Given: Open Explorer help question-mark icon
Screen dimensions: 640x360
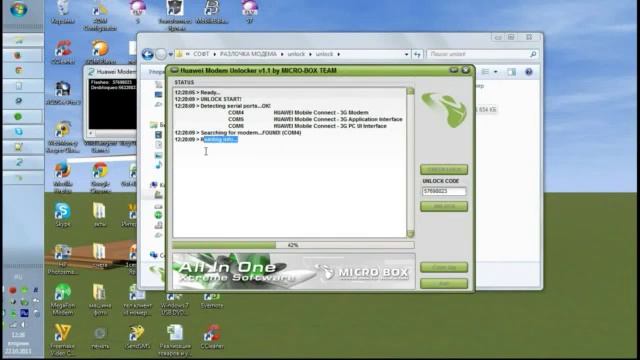Looking at the screenshot, I should pos(529,72).
